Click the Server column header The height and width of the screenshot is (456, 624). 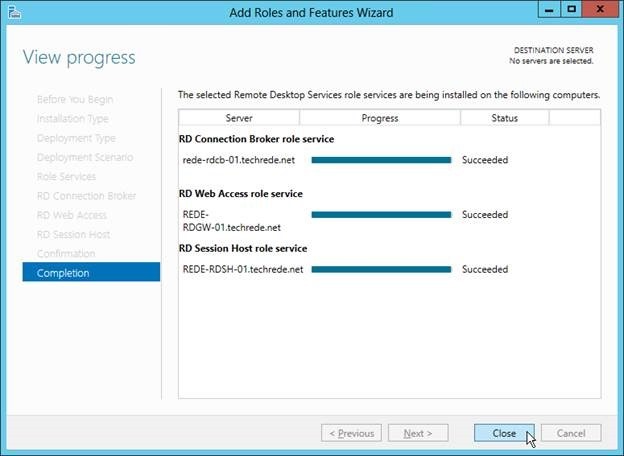click(x=239, y=118)
